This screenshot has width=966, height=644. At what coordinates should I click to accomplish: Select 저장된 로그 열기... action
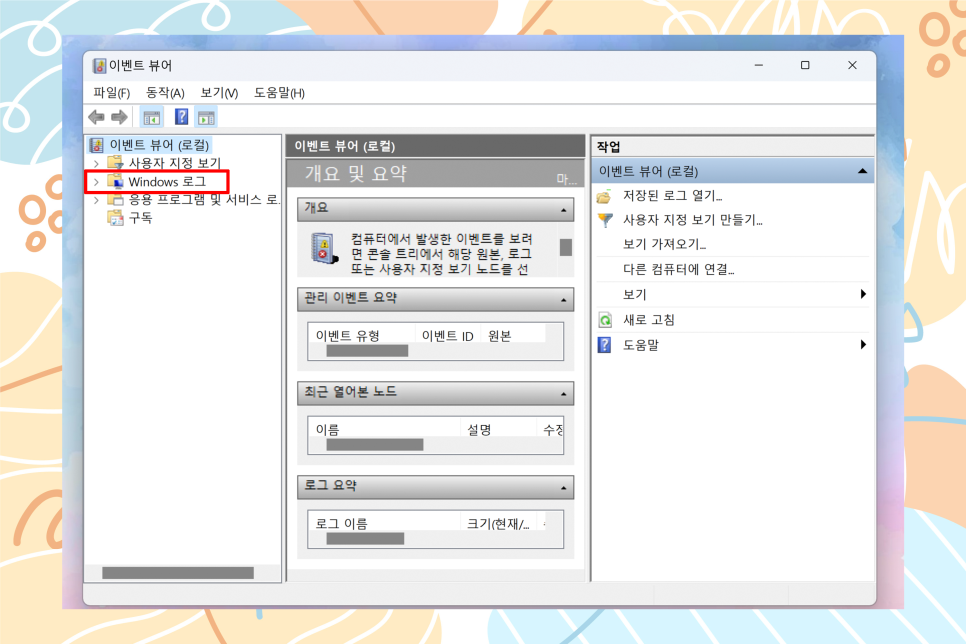(x=672, y=196)
